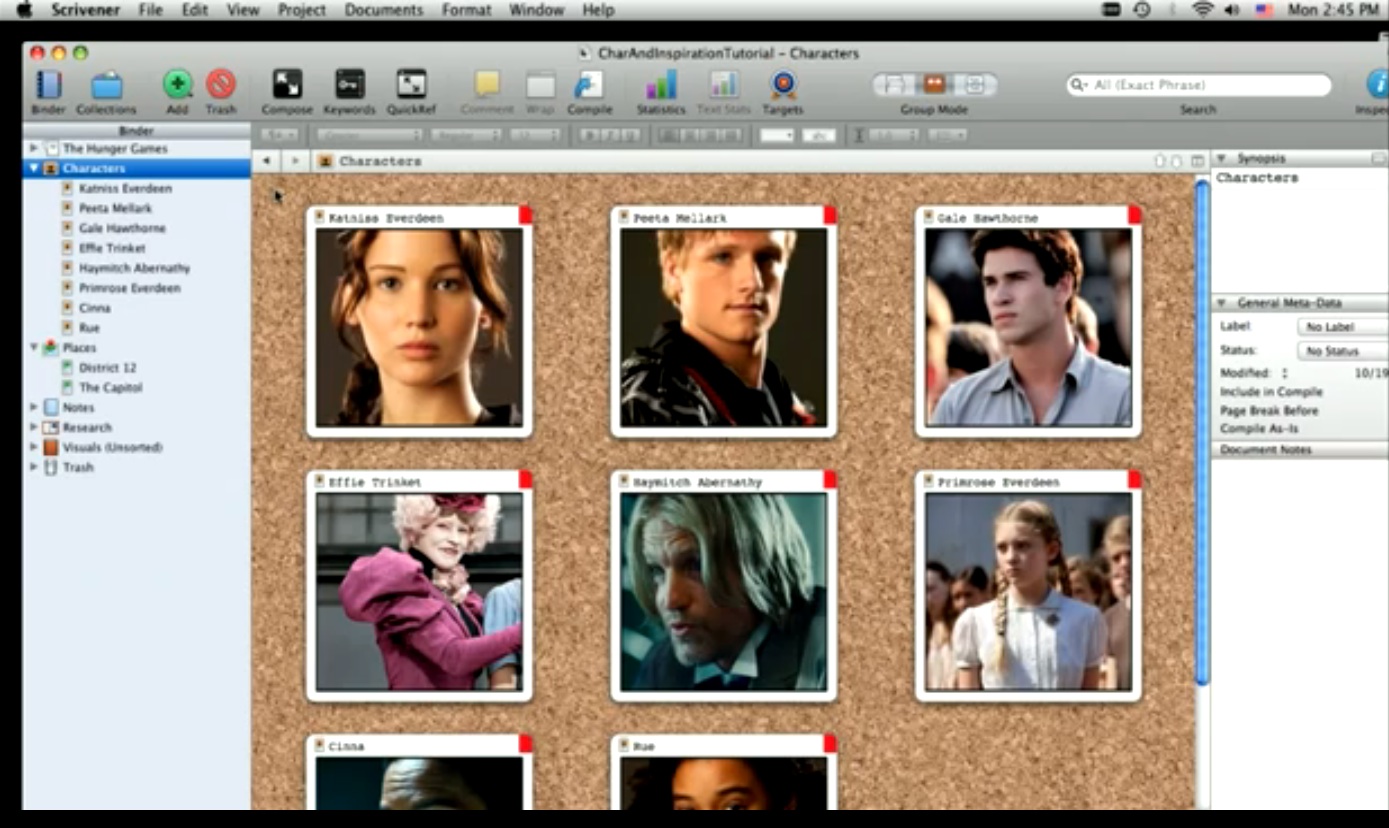Select Haymitch Abernathy in the binder
This screenshot has width=1389, height=828.
click(134, 268)
